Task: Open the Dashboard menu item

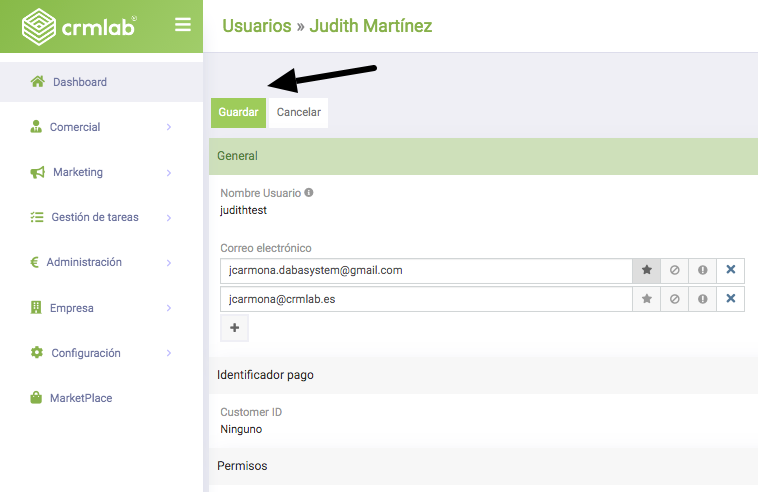Action: [x=79, y=82]
